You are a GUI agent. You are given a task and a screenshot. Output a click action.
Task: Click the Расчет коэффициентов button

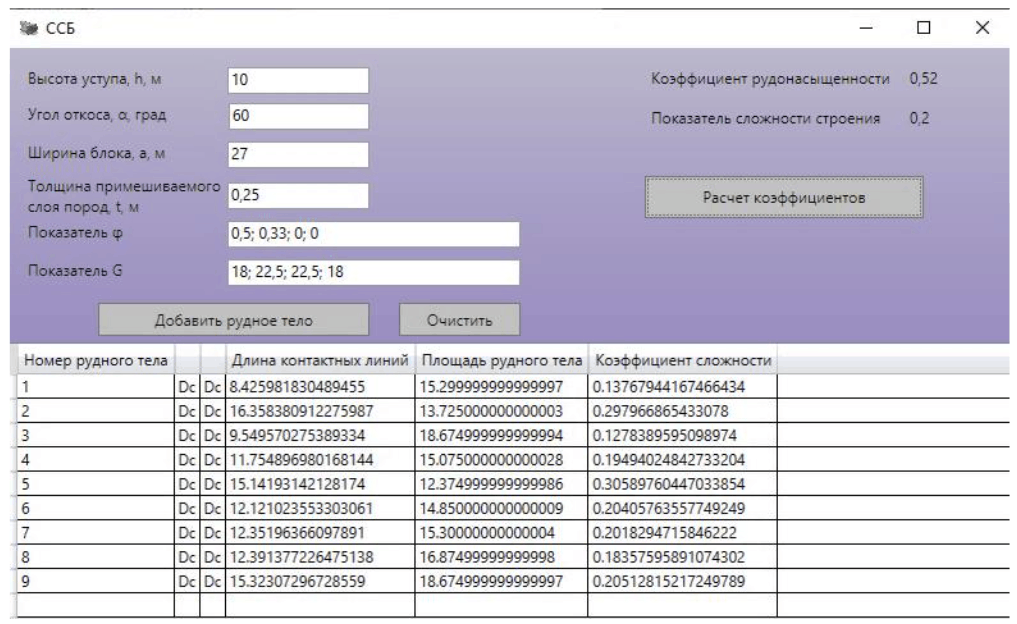[x=783, y=198]
